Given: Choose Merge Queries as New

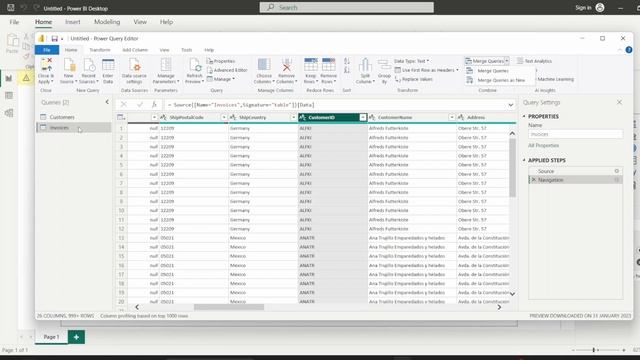Looking at the screenshot, I should (x=501, y=80).
